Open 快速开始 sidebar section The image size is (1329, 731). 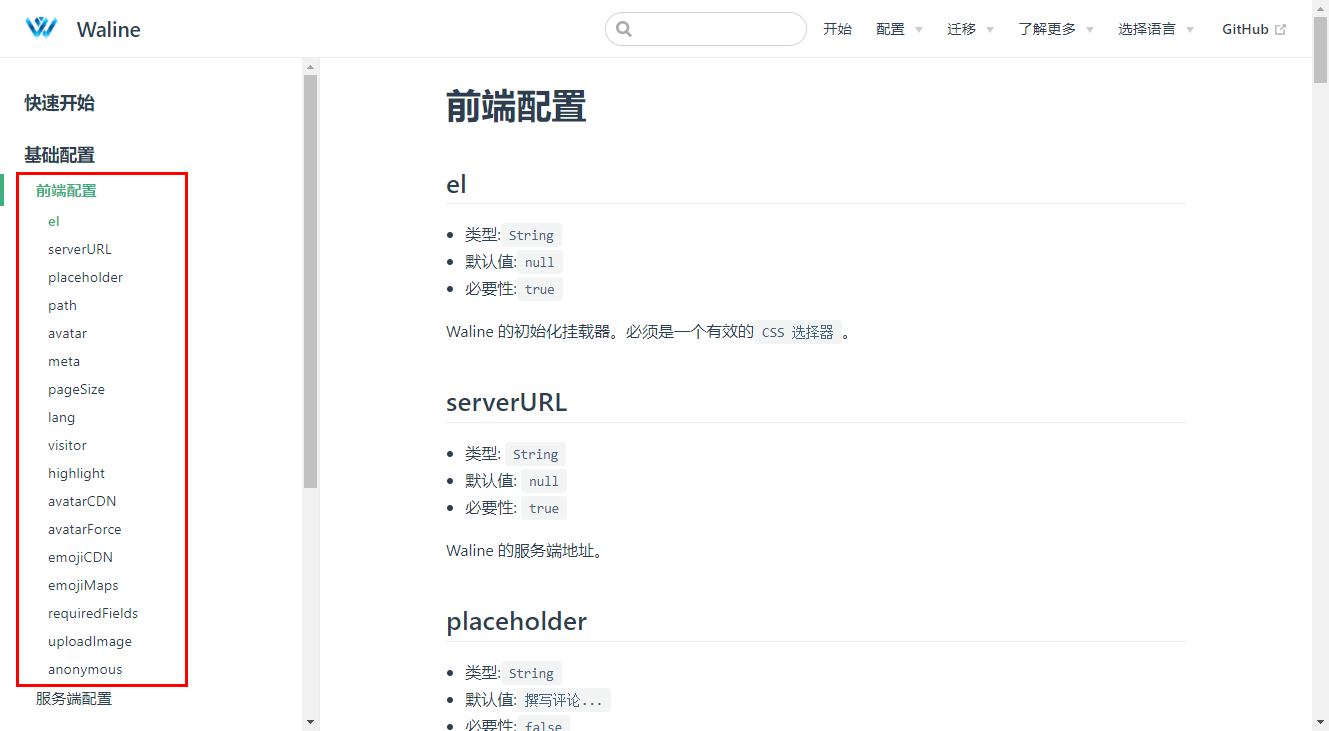tap(60, 103)
